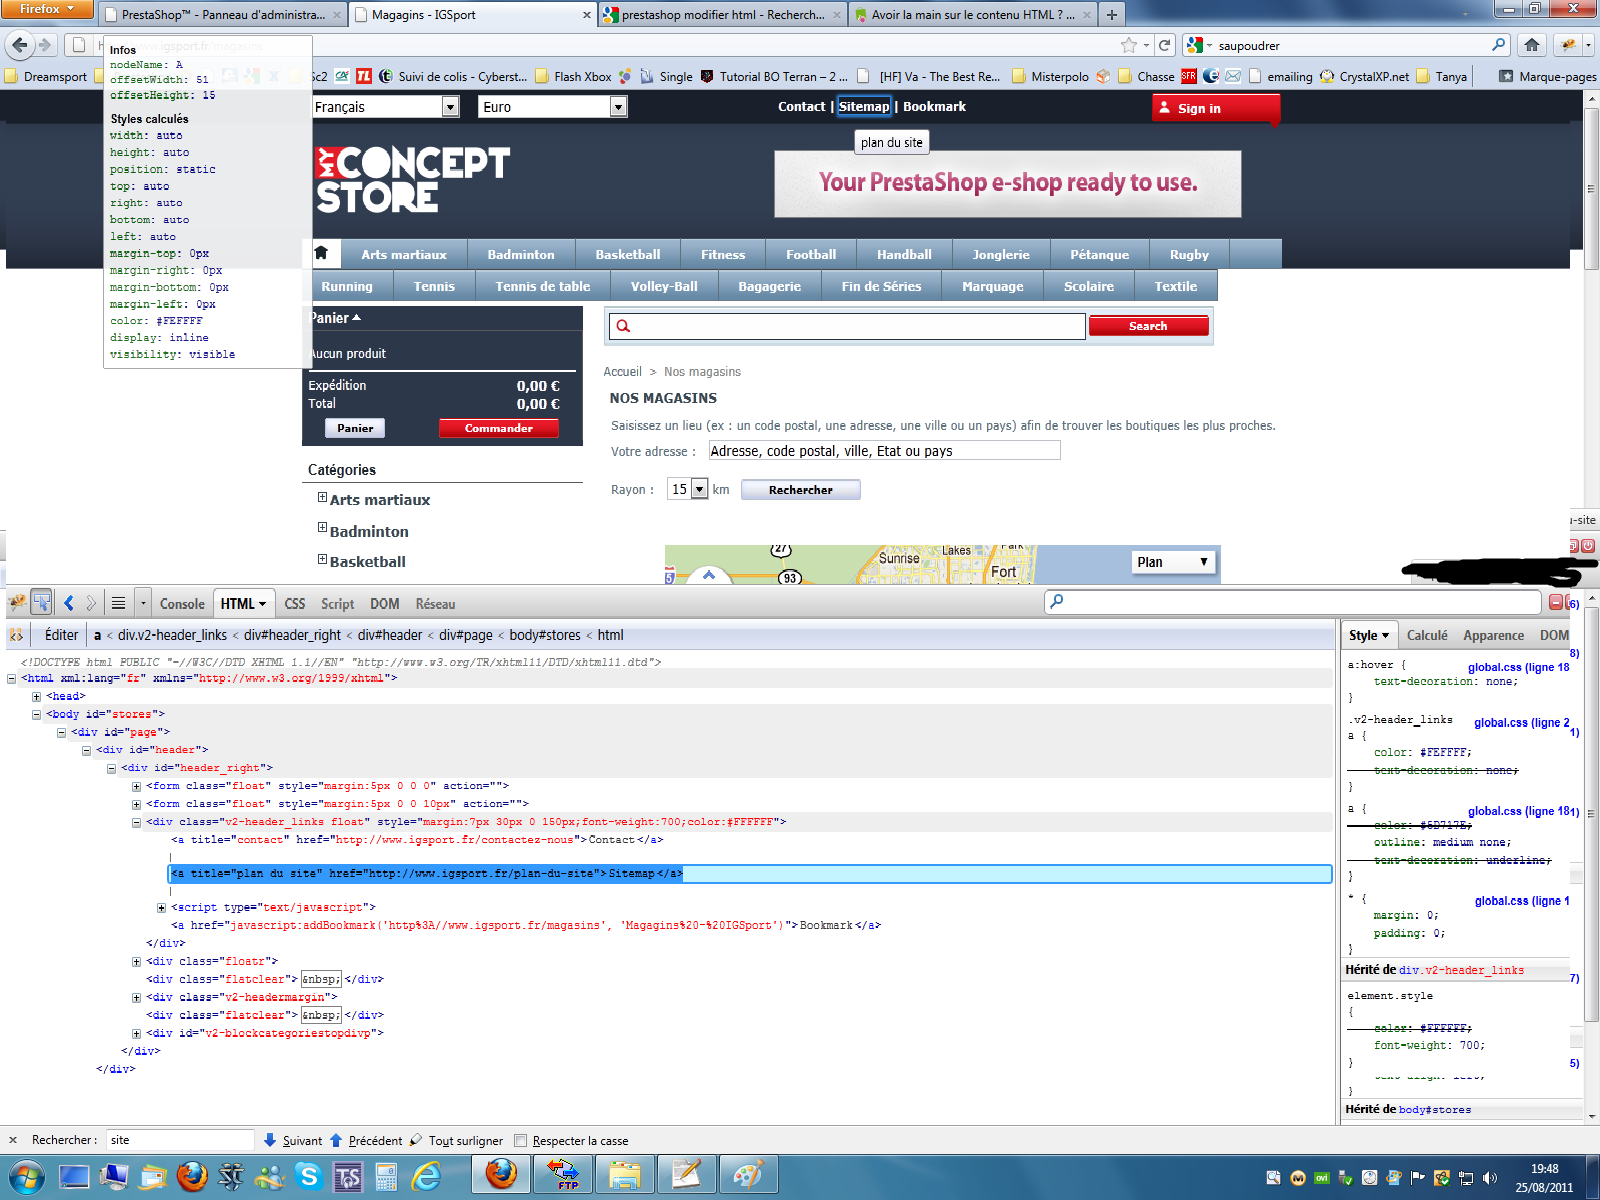Open Internet Explorer from the taskbar
Viewport: 1600px width, 1200px height.
(x=427, y=1177)
